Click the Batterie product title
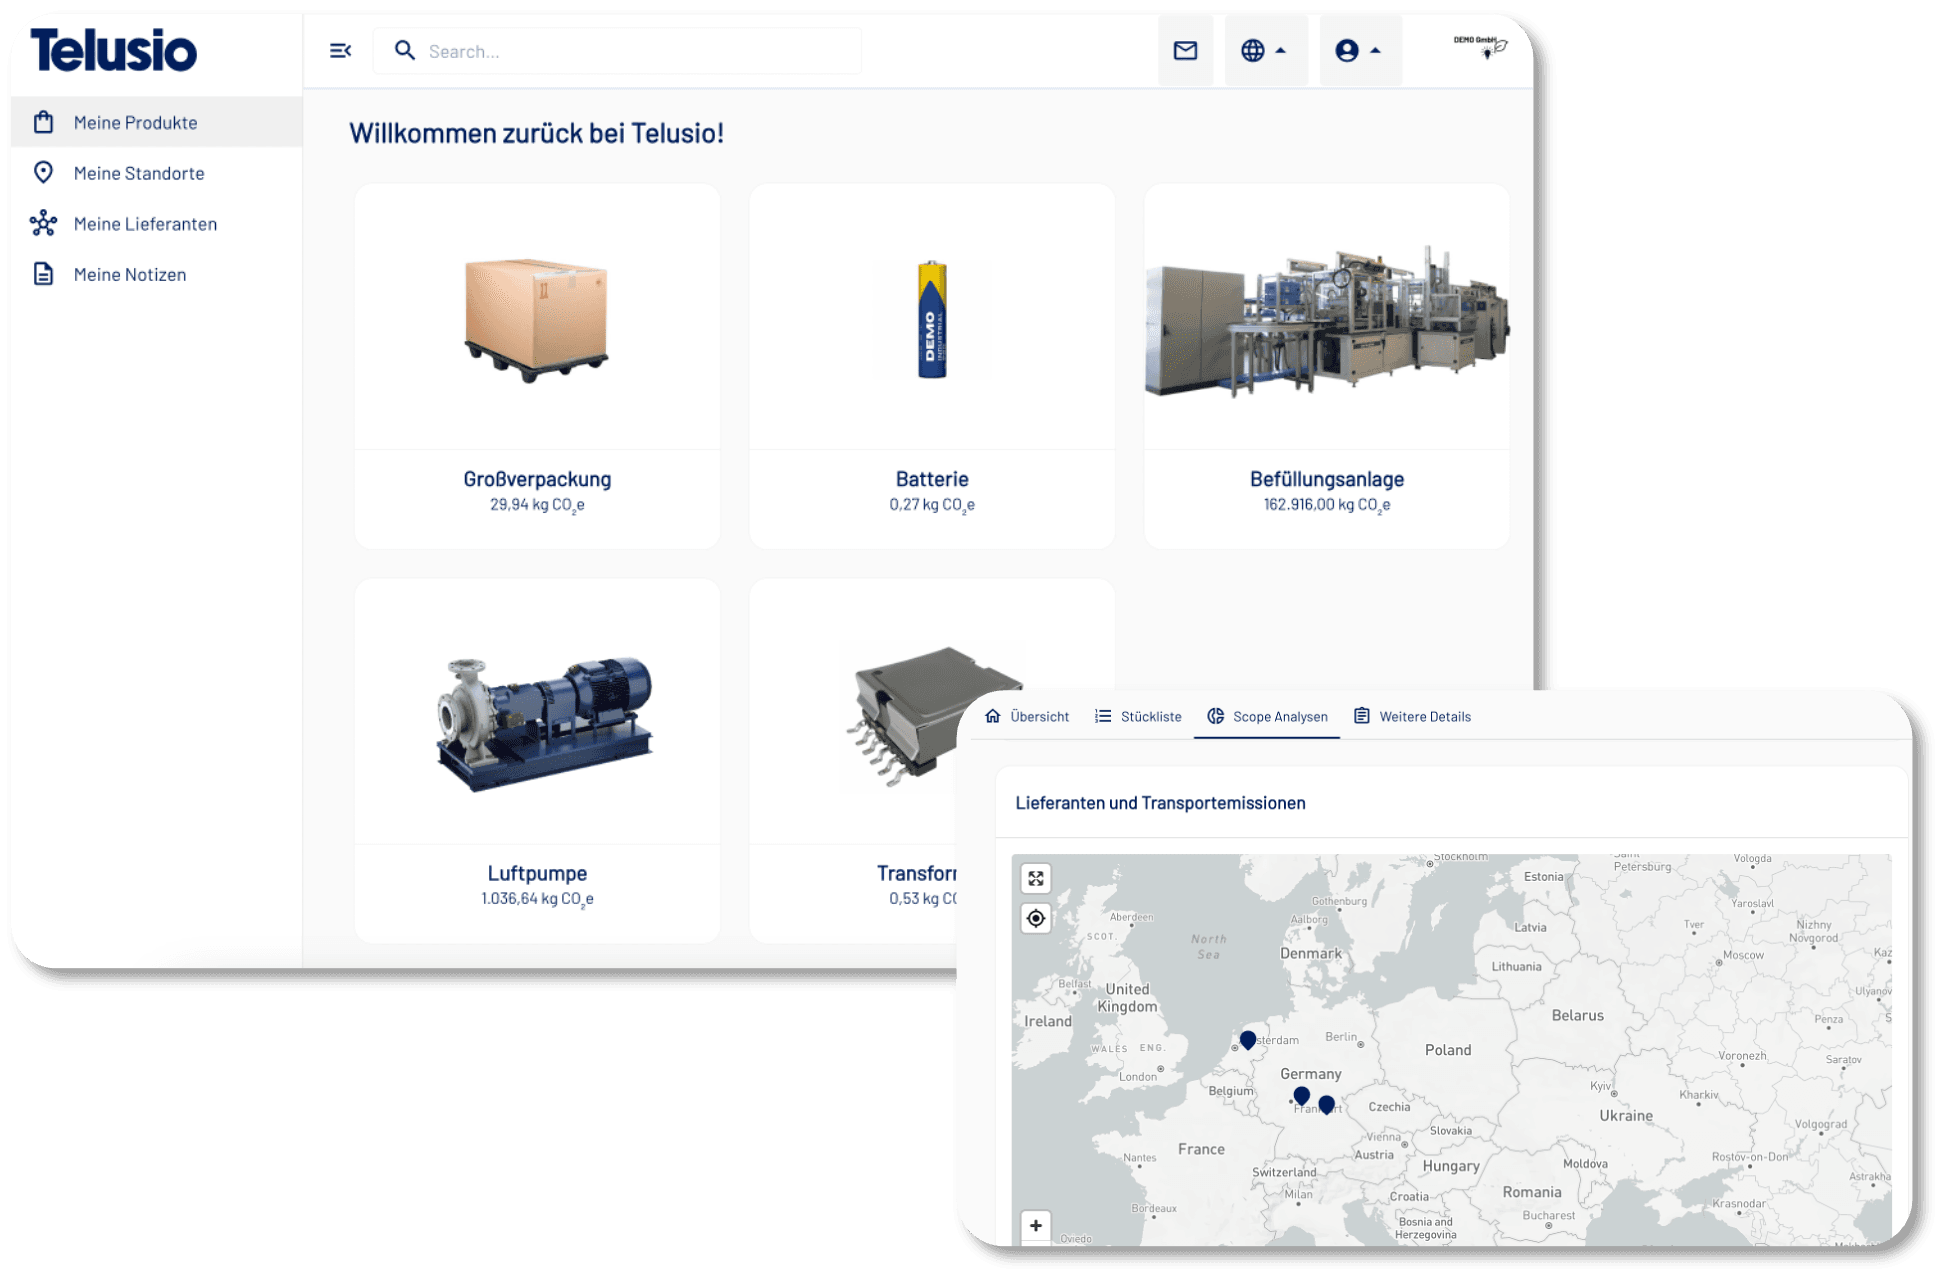1943x1278 pixels. coord(932,479)
